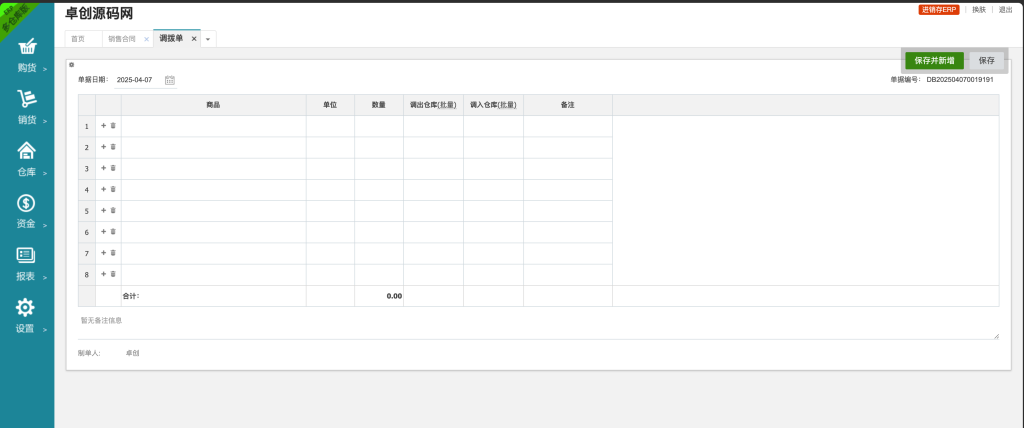Open the 仓库 warehouse icon
The height and width of the screenshot is (428, 1024).
[x=27, y=151]
